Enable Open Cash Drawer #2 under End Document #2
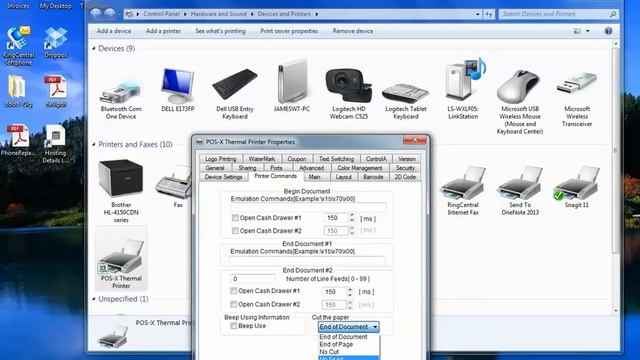This screenshot has height=360, width=640. click(233, 304)
